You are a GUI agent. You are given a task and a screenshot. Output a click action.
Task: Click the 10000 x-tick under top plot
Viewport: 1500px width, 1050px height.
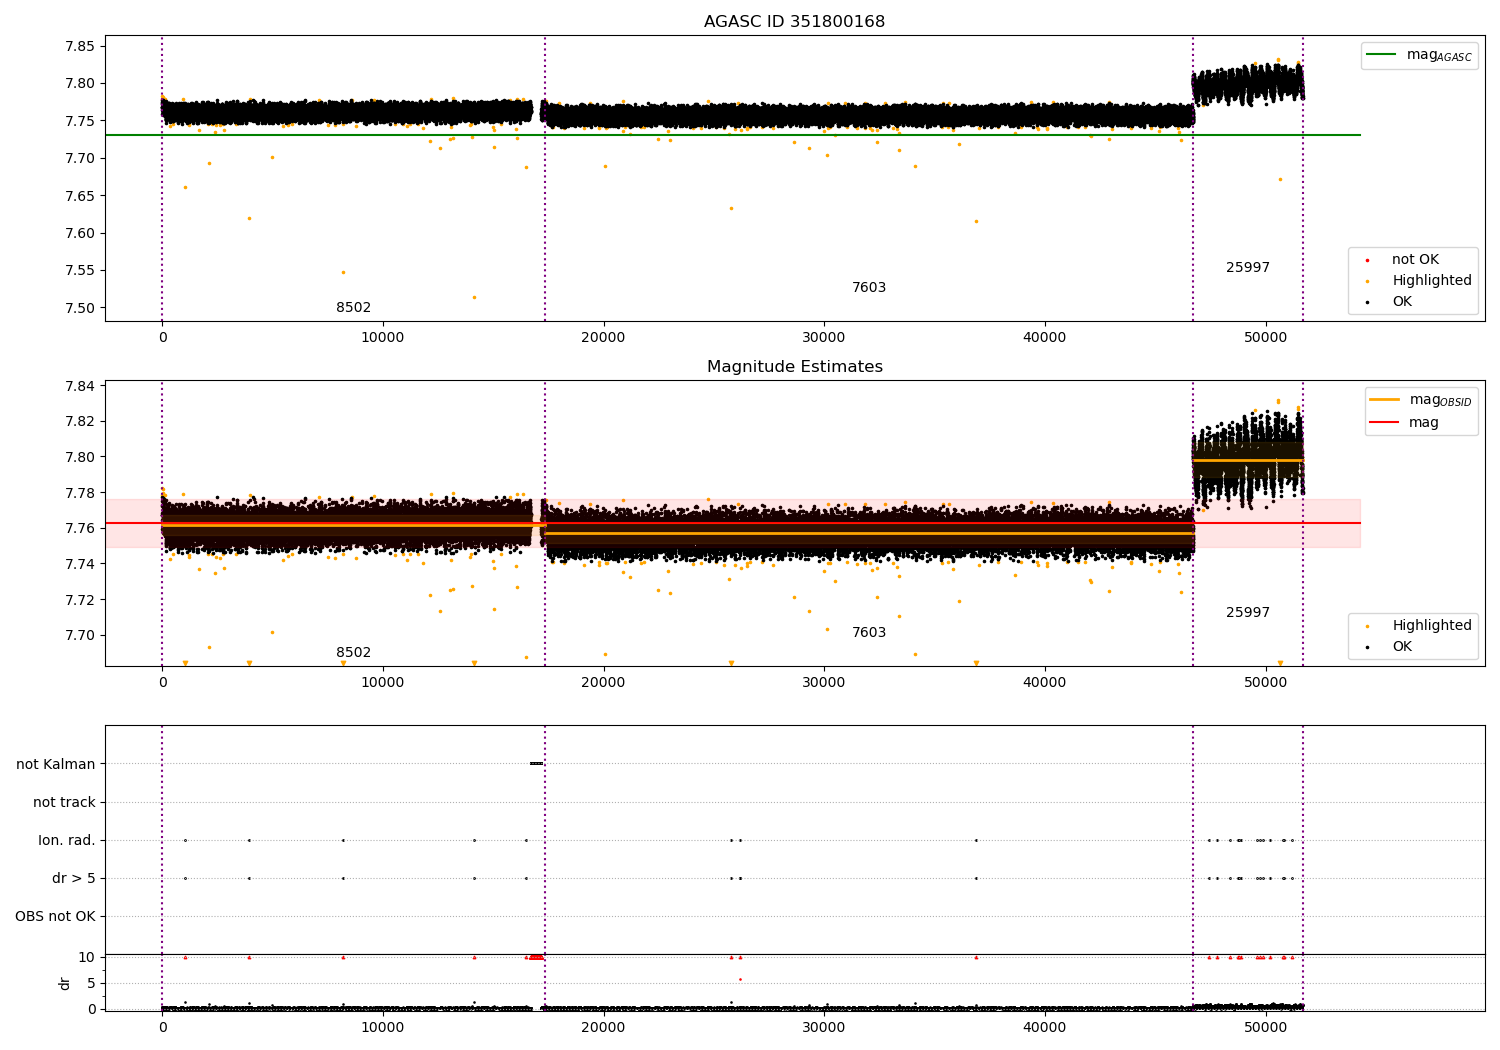382,338
